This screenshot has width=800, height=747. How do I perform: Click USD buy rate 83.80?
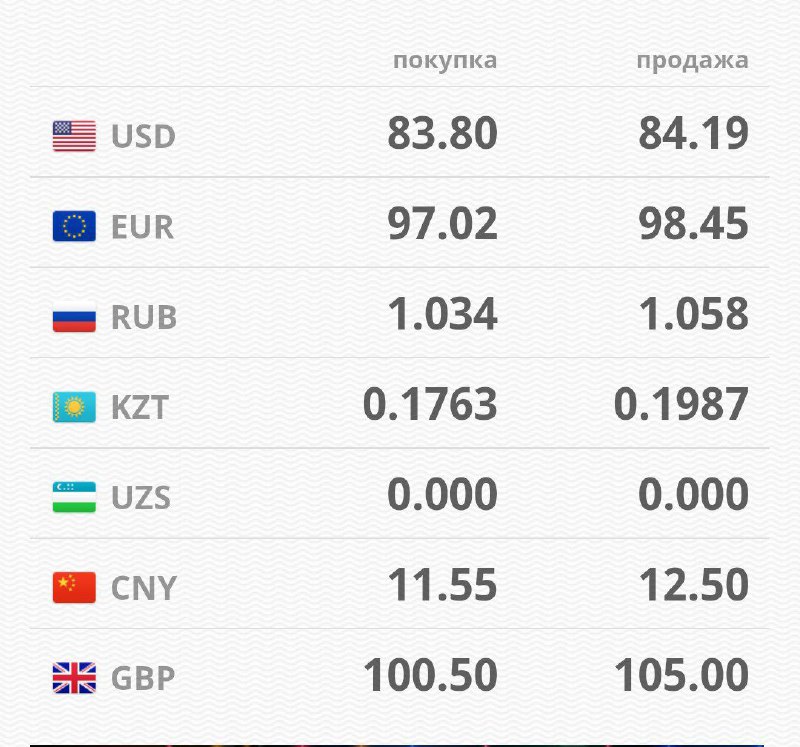coord(442,134)
